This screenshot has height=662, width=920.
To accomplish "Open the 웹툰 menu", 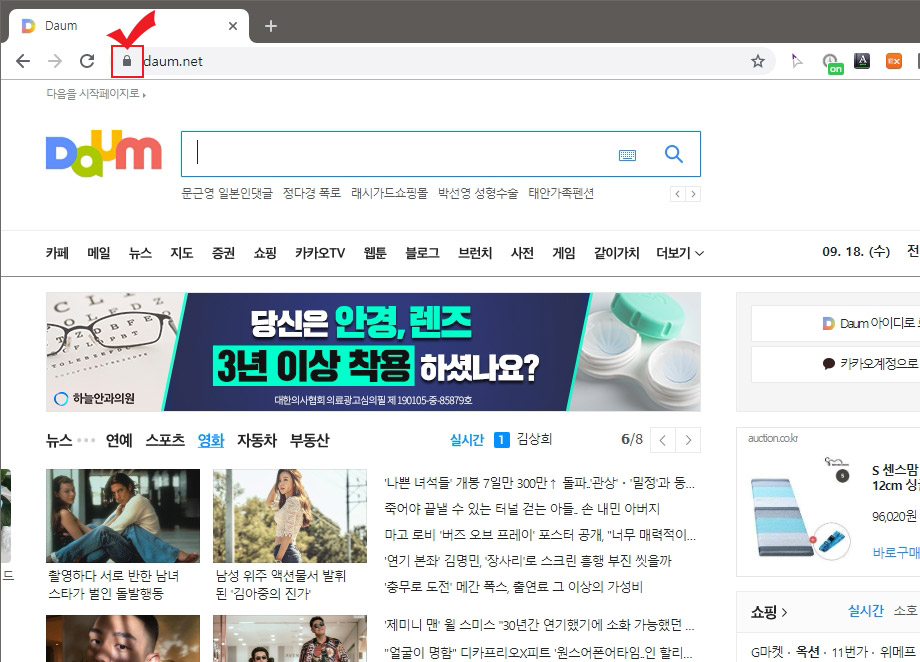I will (x=375, y=253).
